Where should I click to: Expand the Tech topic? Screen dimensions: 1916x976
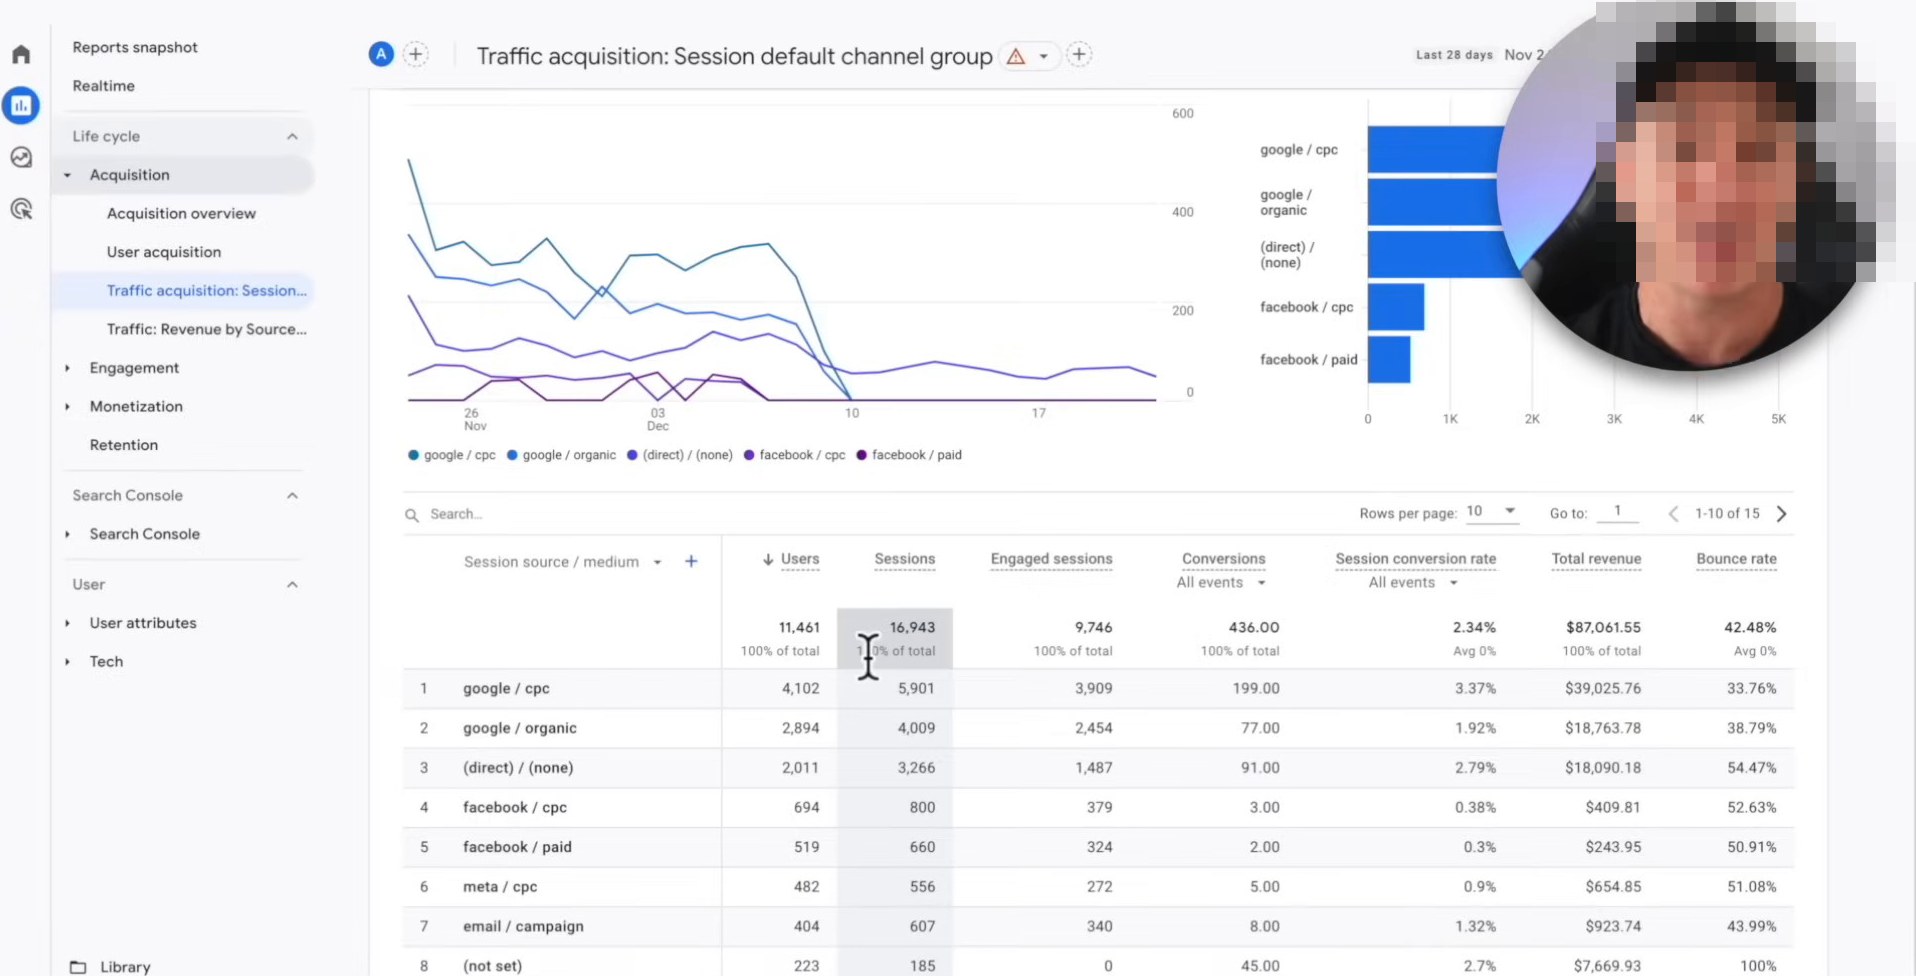click(x=67, y=662)
